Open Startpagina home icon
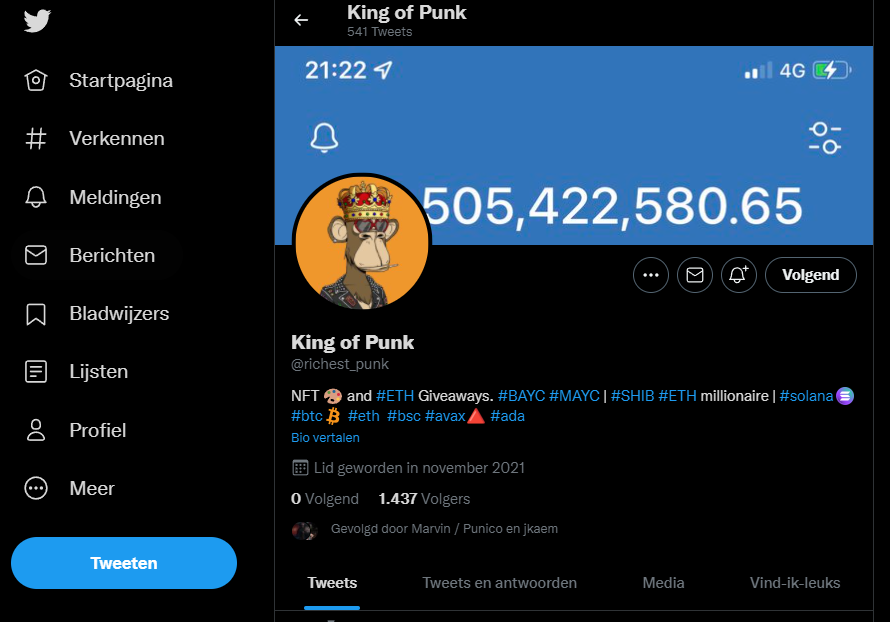 (x=36, y=80)
